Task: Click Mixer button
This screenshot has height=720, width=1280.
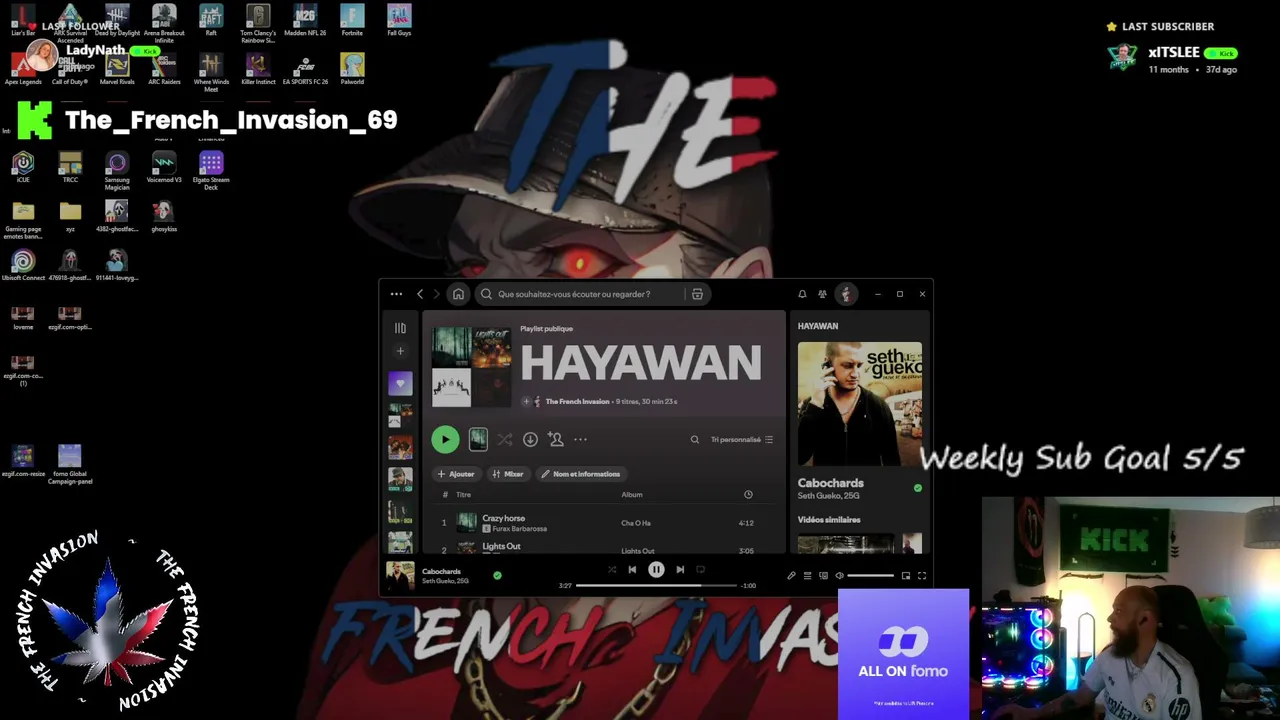Action: (508, 474)
